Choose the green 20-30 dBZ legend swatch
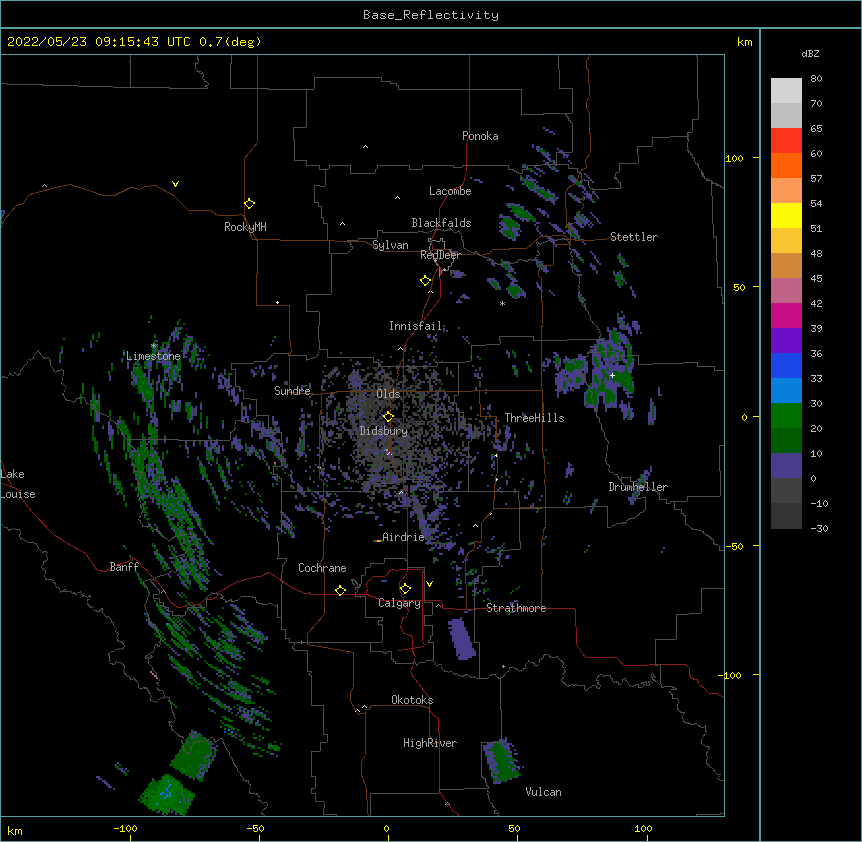The height and width of the screenshot is (842, 862). pyautogui.click(x=786, y=416)
